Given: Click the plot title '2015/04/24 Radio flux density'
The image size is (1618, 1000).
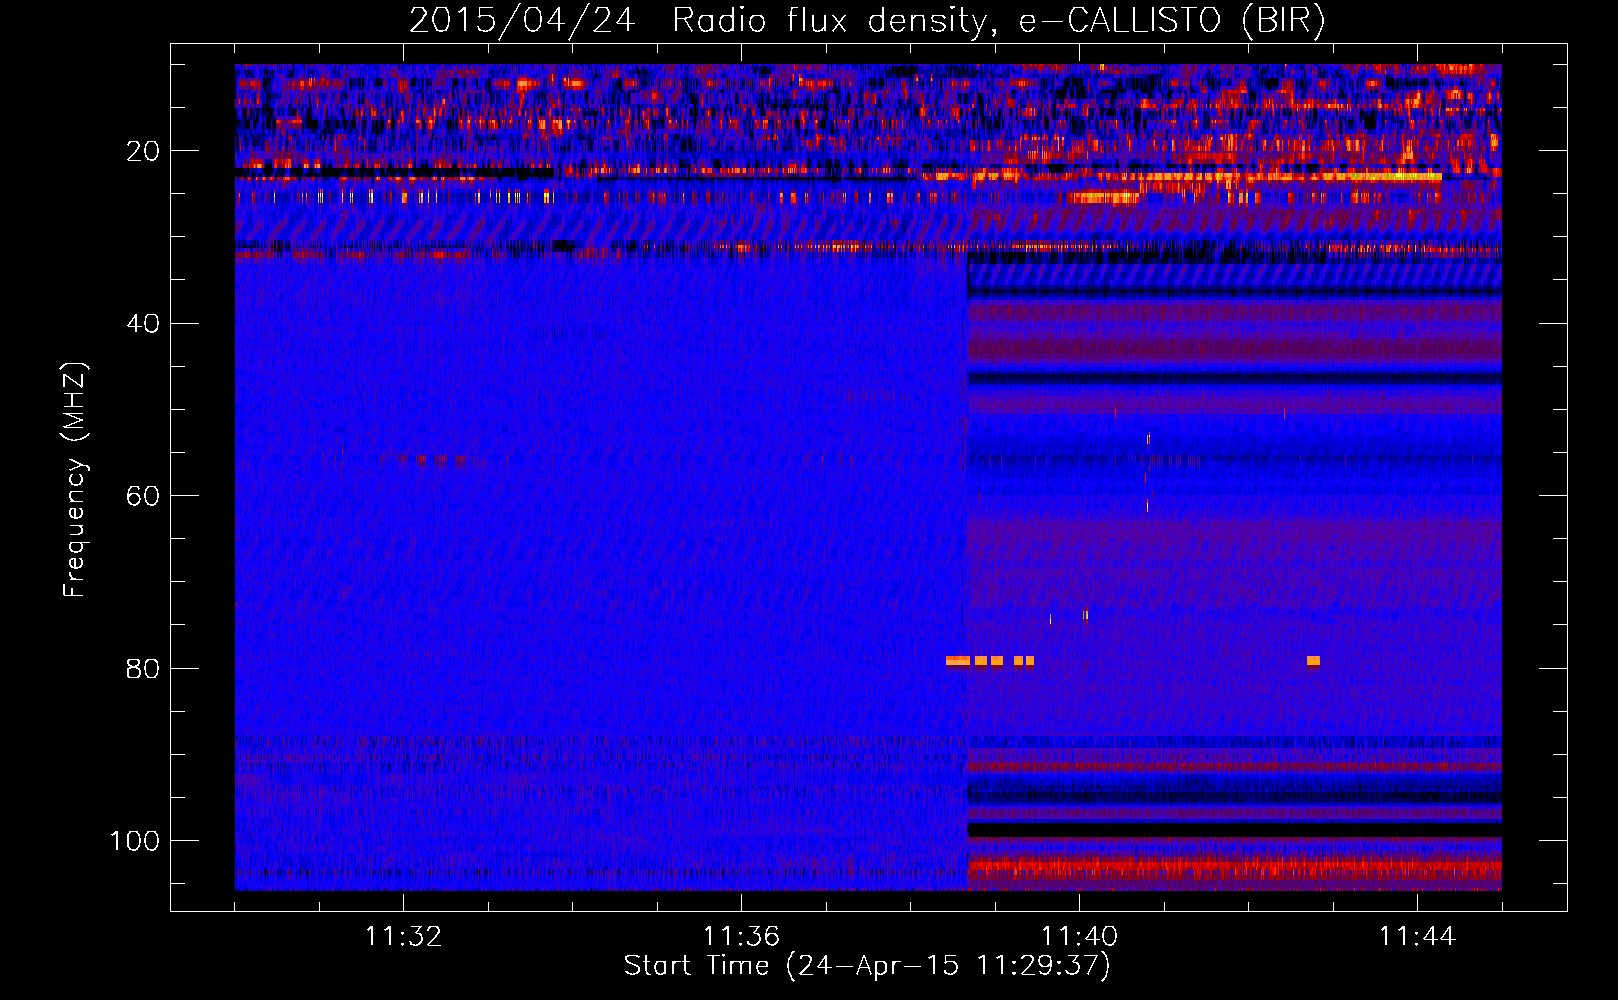Looking at the screenshot, I should tap(867, 20).
